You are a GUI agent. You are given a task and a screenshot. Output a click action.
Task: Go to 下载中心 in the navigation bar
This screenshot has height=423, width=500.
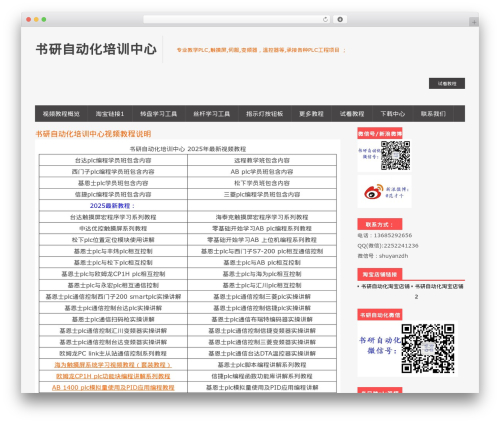393,114
